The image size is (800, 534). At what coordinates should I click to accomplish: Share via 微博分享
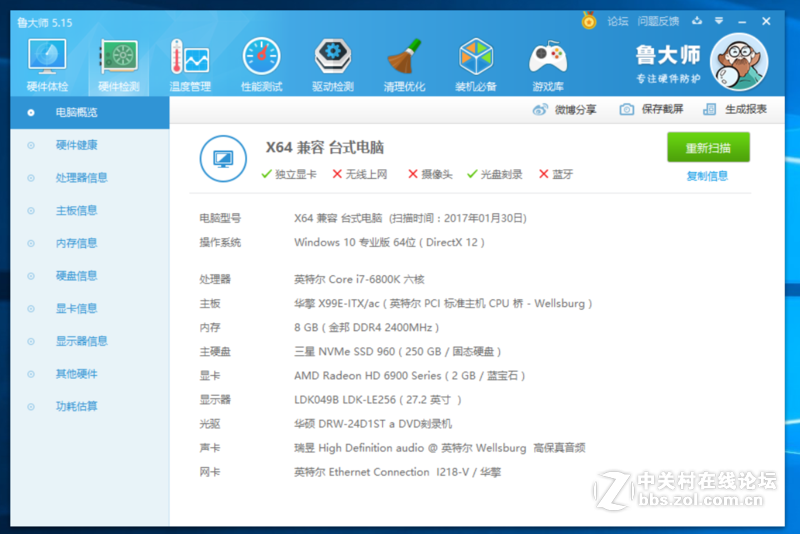coord(564,110)
